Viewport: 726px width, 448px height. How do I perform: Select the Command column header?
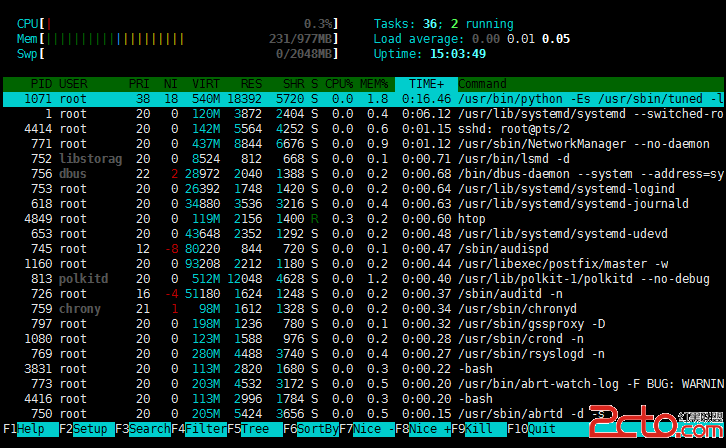click(x=482, y=84)
